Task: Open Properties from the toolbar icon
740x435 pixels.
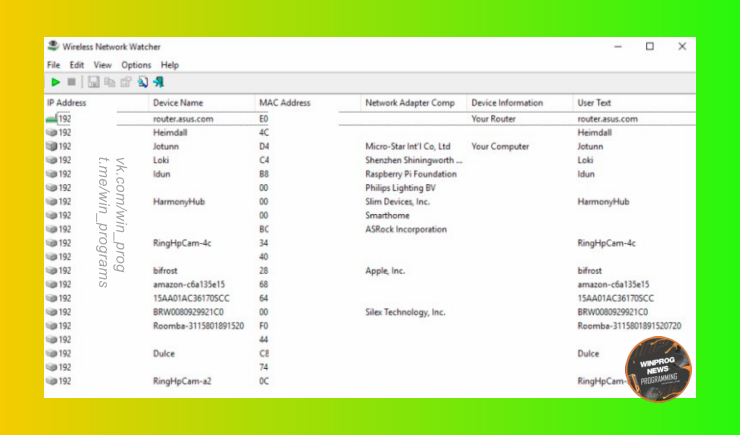Action: pos(126,82)
